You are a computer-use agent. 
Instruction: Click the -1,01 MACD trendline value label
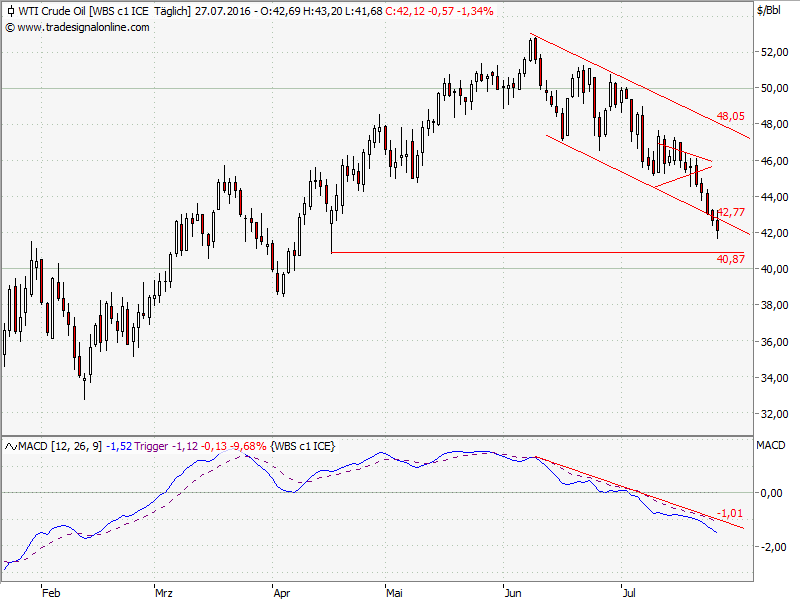point(731,514)
